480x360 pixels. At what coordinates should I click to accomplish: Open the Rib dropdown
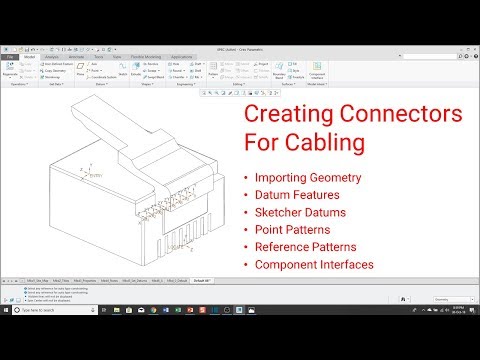(202, 77)
